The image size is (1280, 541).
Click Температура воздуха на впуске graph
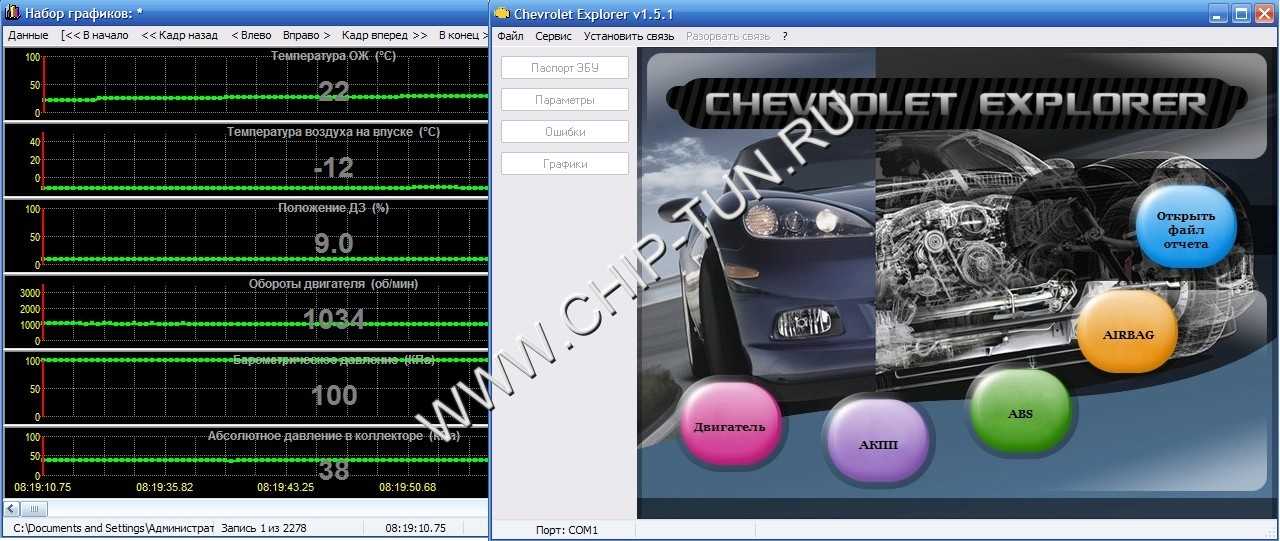(247, 160)
